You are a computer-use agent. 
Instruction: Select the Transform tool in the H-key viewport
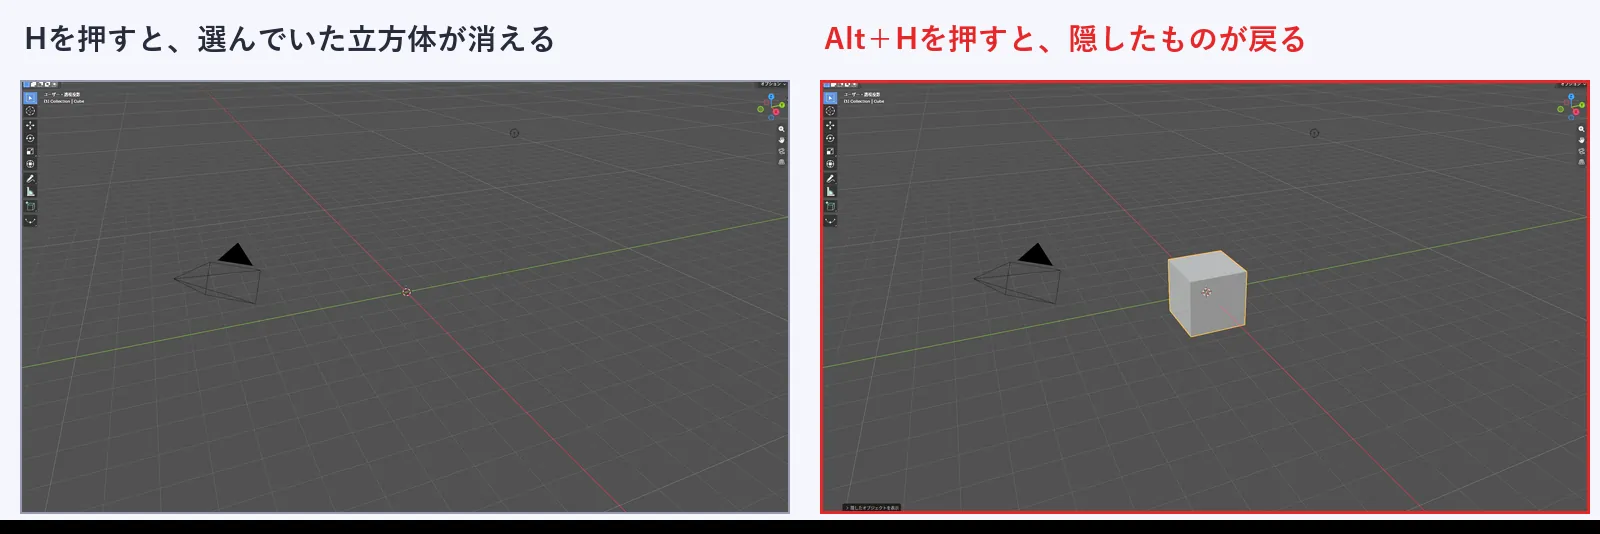[30, 164]
